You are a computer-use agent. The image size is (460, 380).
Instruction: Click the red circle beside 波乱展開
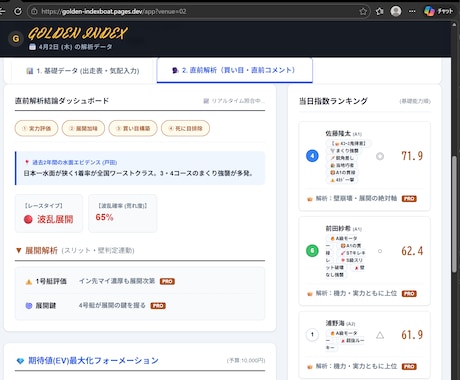click(x=28, y=219)
